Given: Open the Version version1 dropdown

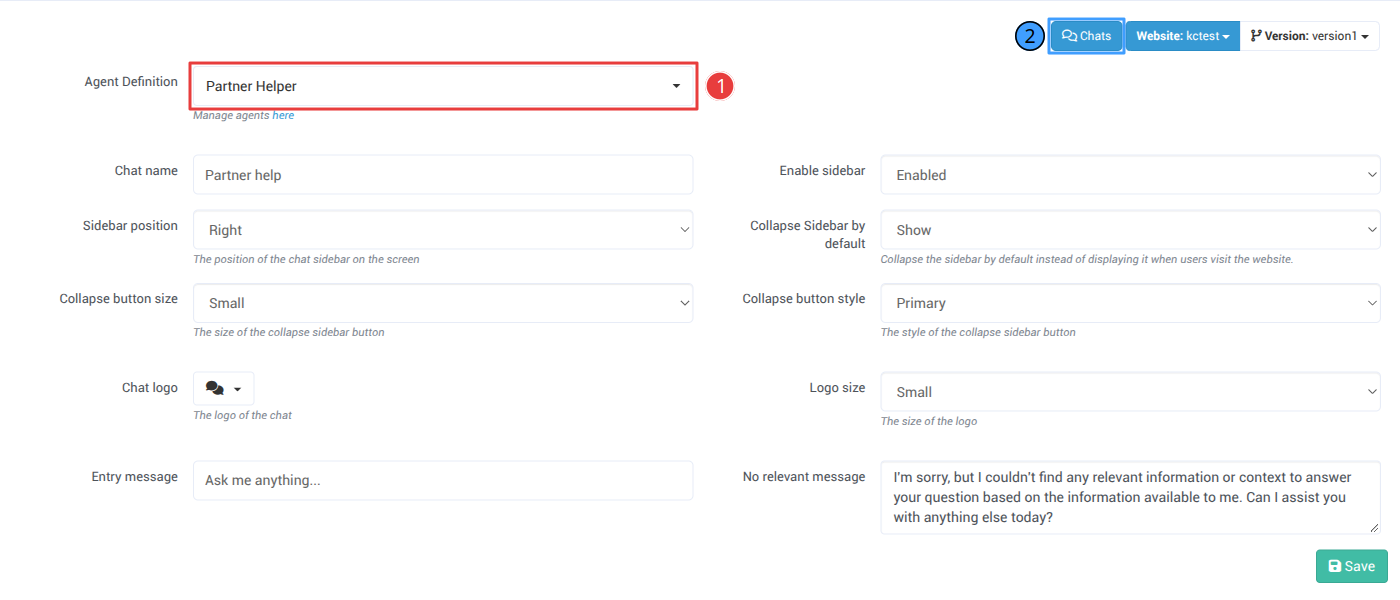Looking at the screenshot, I should (x=1309, y=36).
